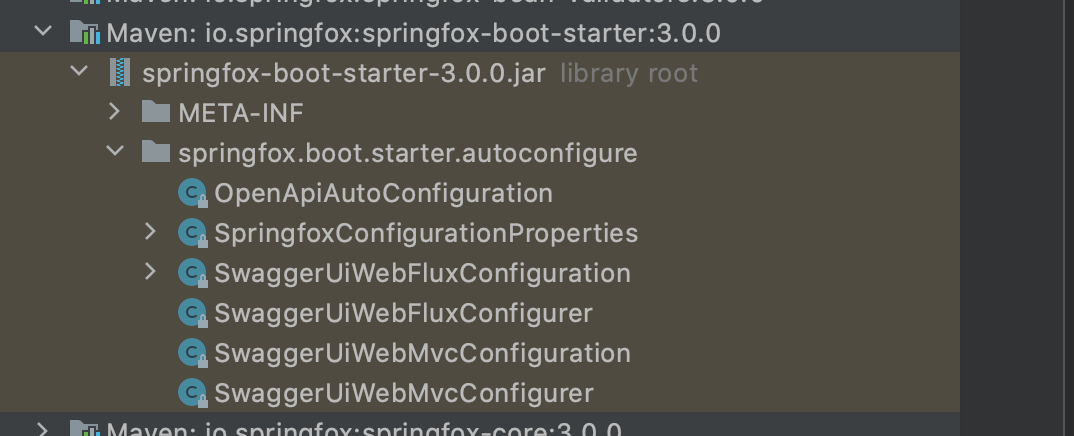The width and height of the screenshot is (1074, 436).
Task: Expand the META-INF folder
Action: pyautogui.click(x=115, y=112)
